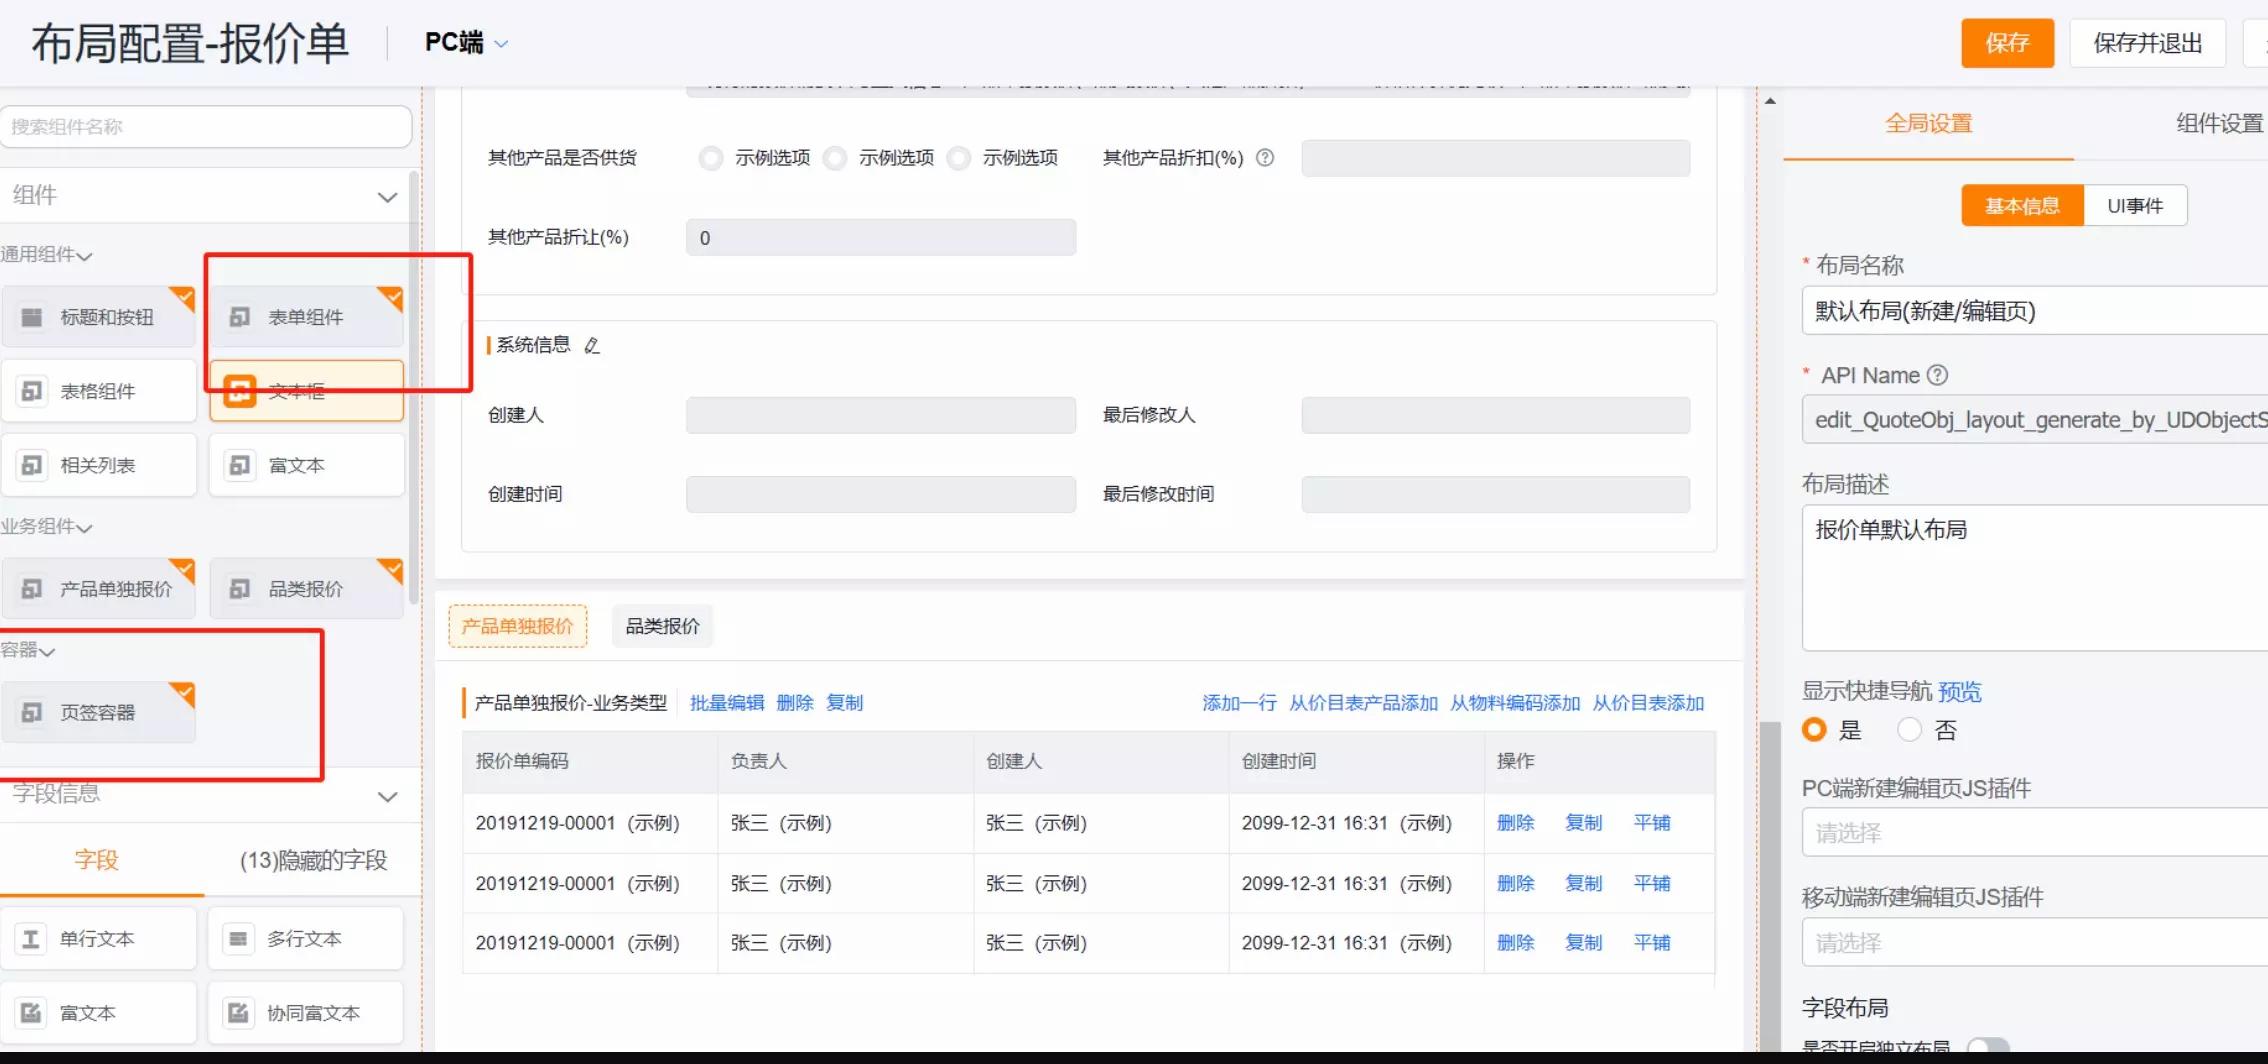
Task: Click the 从价目表添加 link
Action: (1648, 703)
